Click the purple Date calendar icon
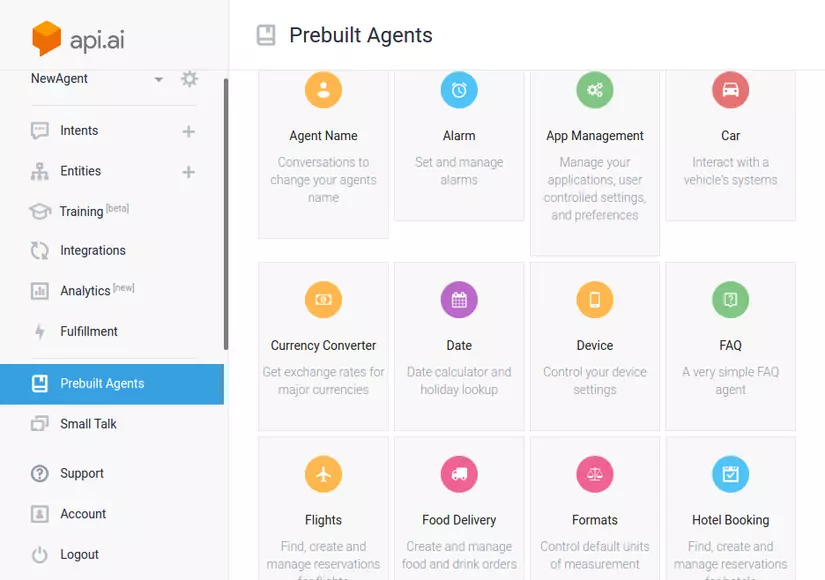 click(459, 299)
